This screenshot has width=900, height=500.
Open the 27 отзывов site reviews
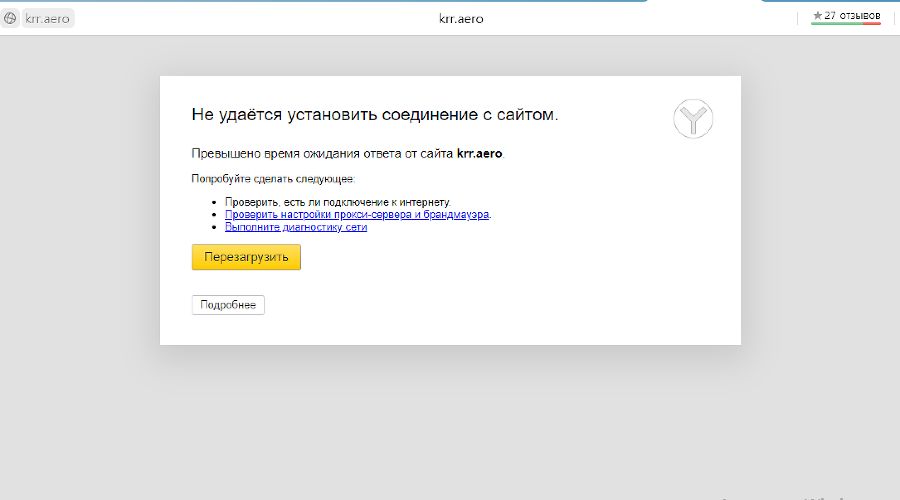coord(852,15)
